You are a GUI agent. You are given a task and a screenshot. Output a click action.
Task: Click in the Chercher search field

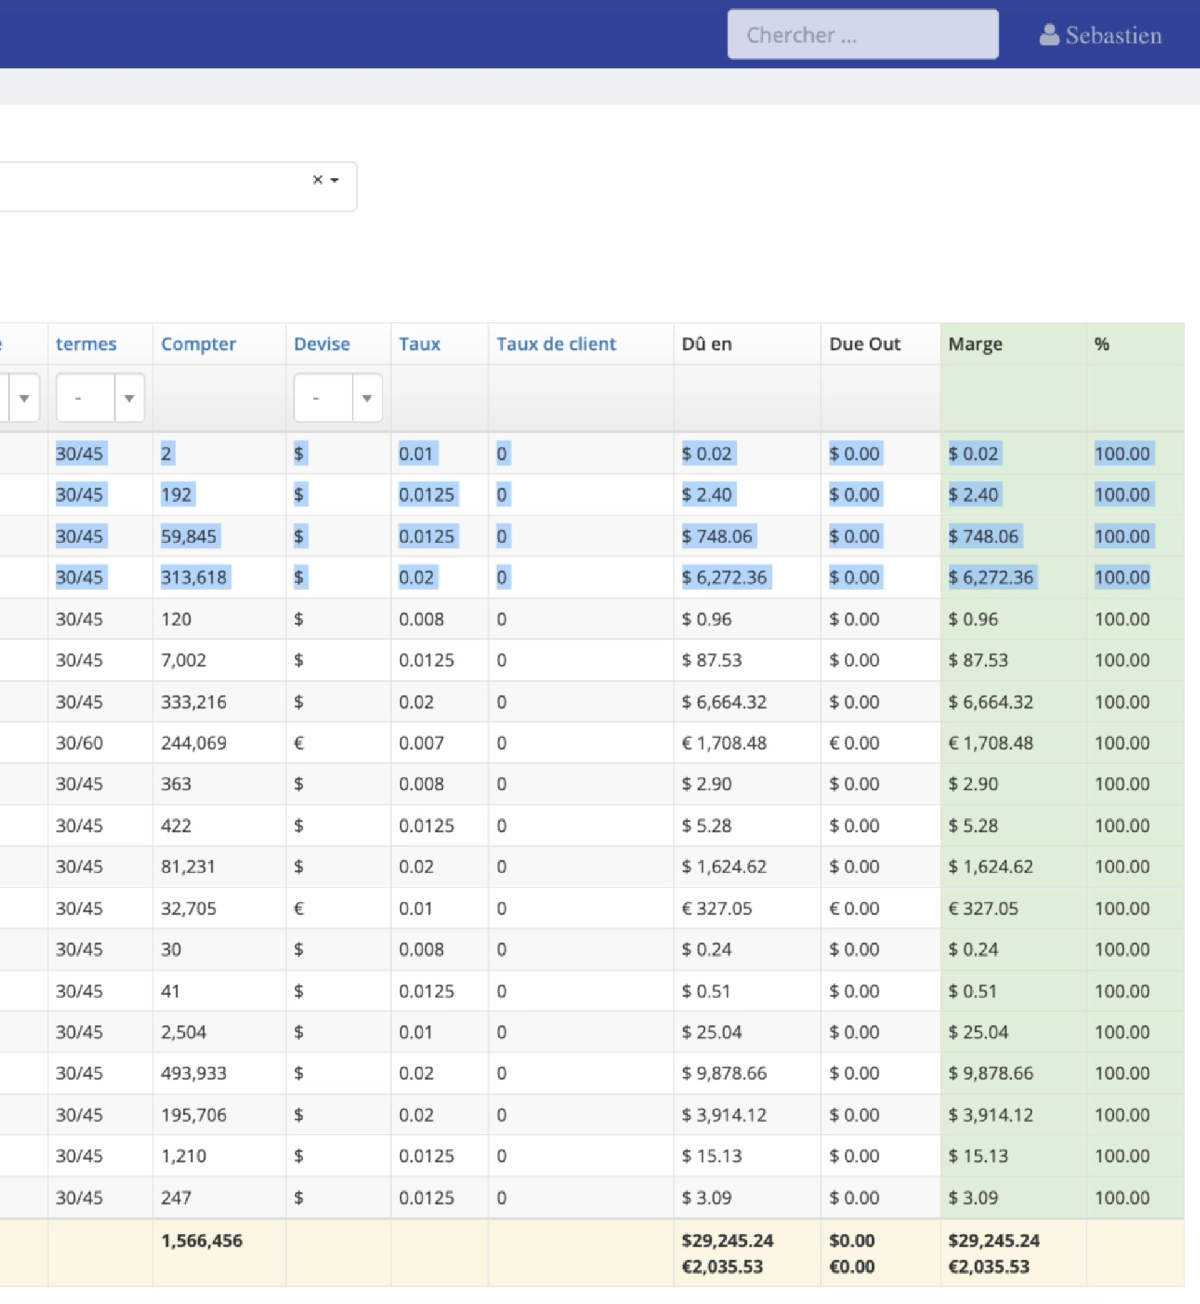[861, 35]
